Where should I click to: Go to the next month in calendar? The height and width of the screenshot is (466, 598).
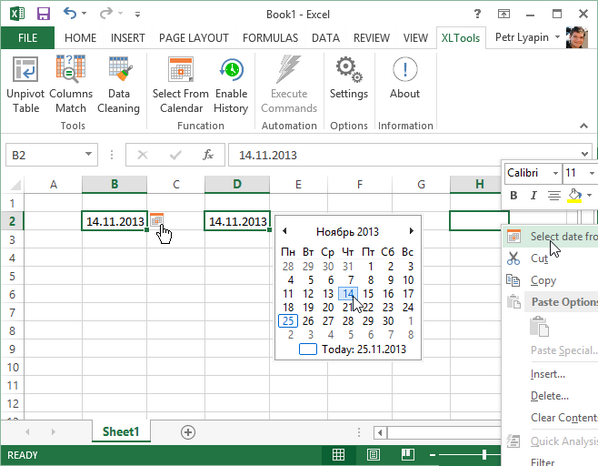(411, 231)
